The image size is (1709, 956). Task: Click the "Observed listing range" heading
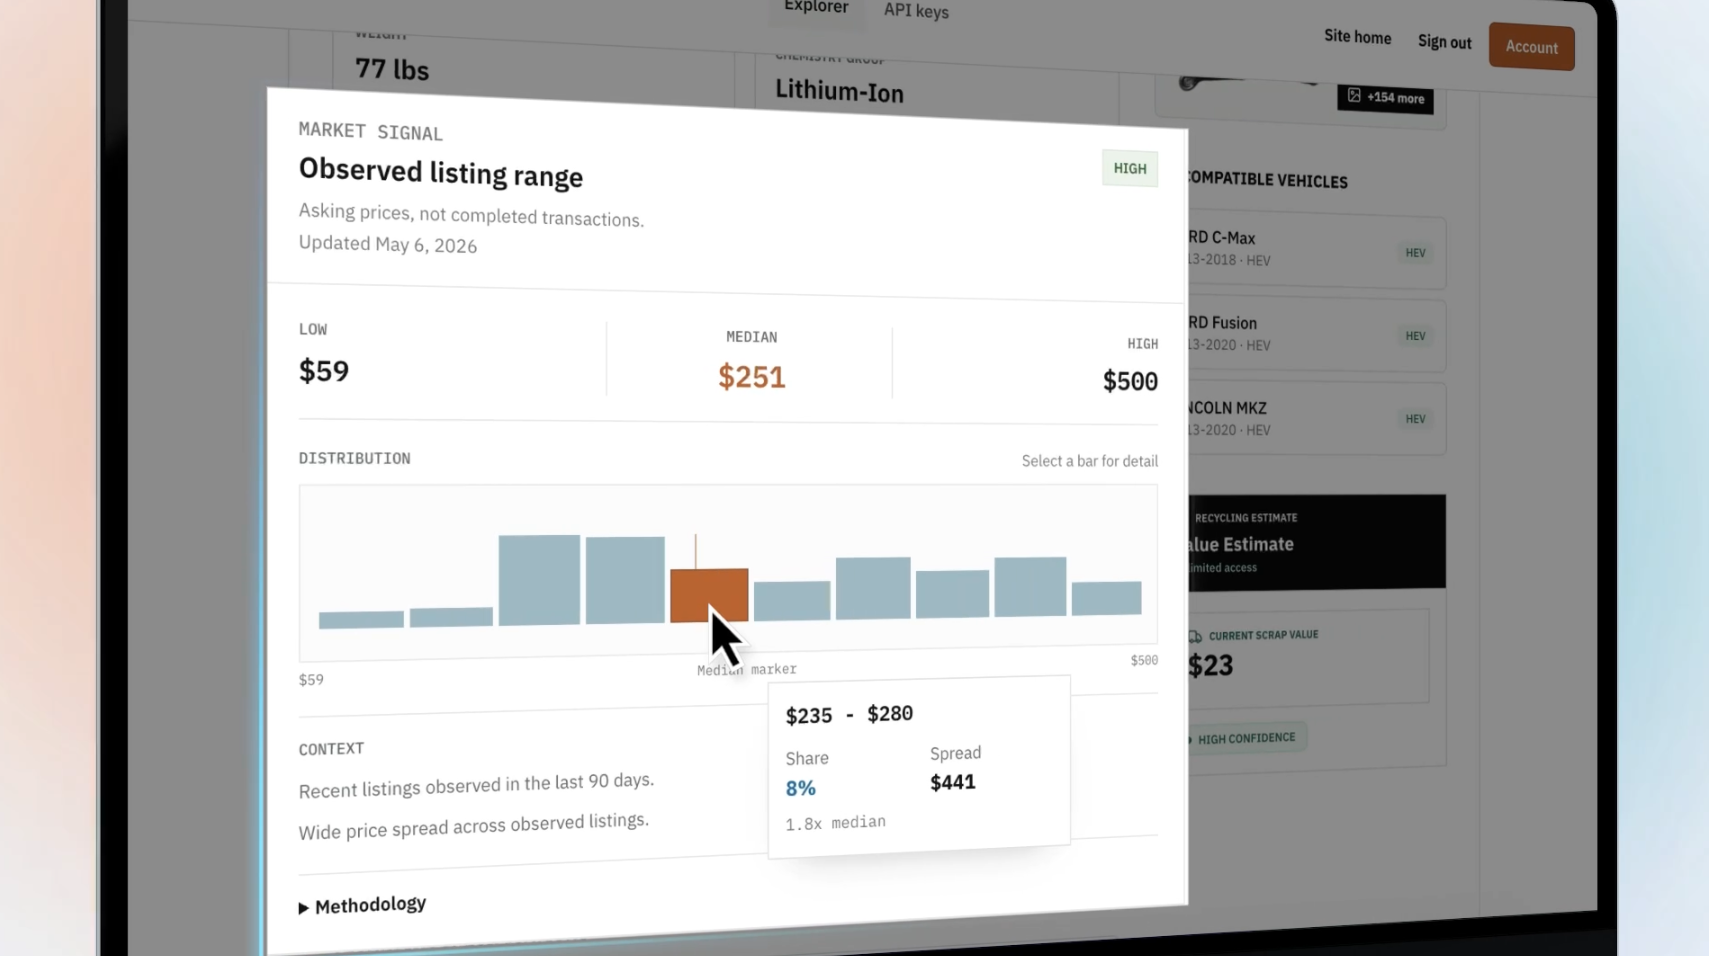pos(441,172)
